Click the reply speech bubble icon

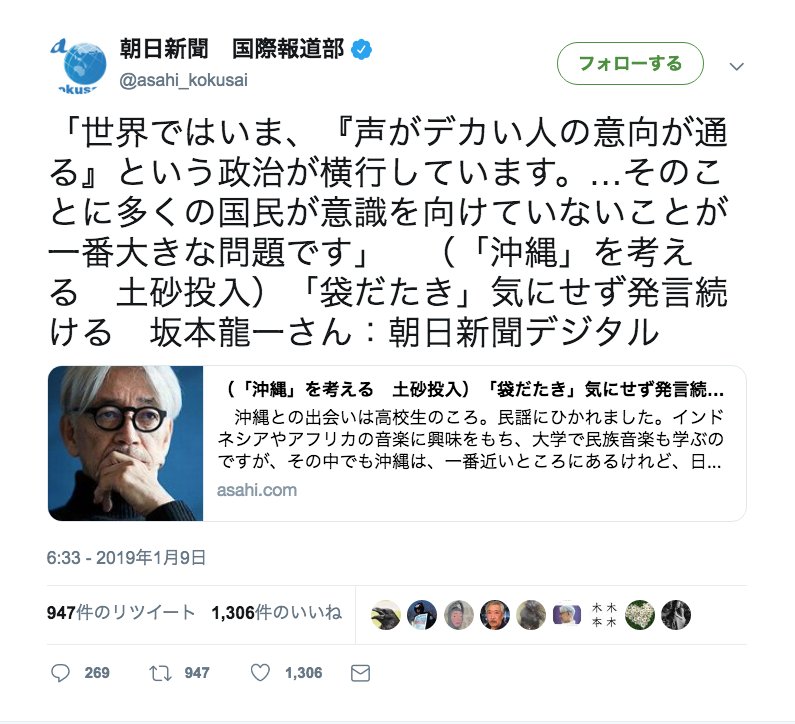[60, 673]
